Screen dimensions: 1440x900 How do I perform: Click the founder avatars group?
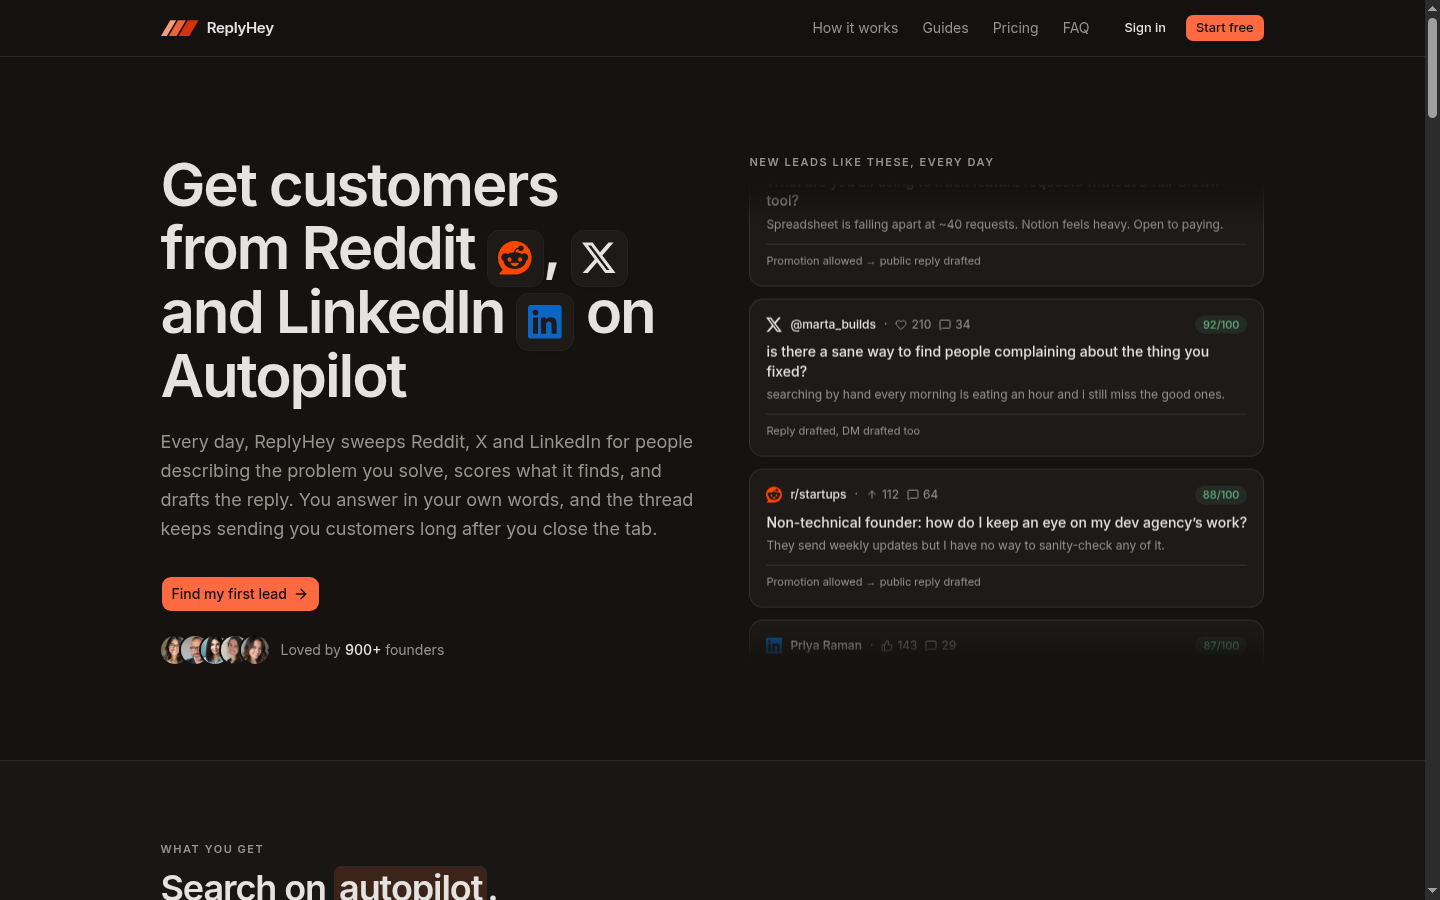pos(215,650)
